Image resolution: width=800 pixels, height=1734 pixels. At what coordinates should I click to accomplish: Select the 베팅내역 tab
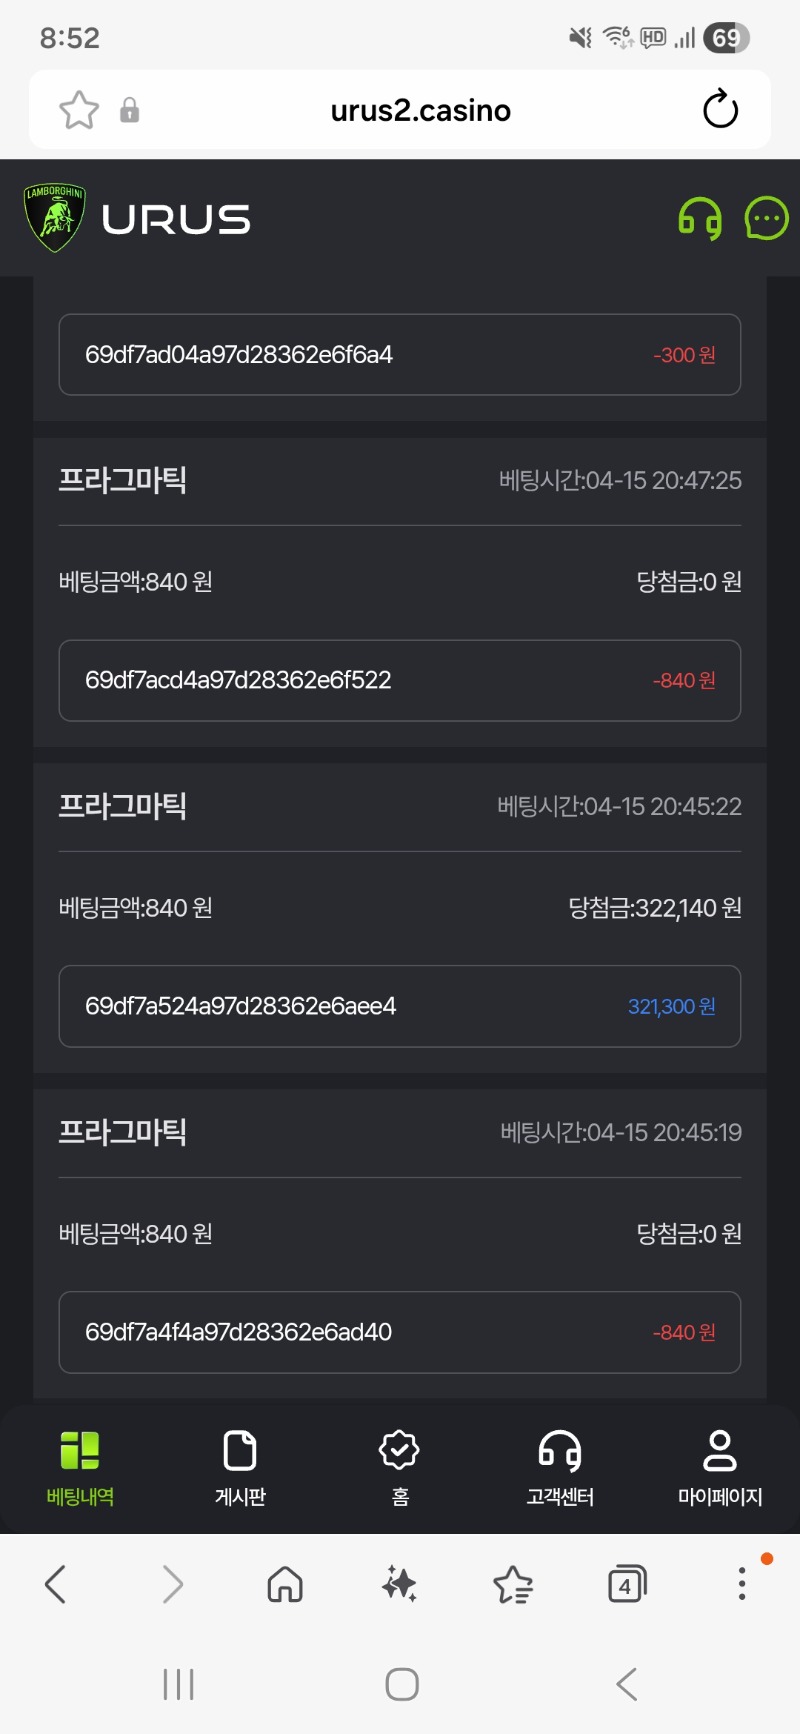pos(80,1467)
